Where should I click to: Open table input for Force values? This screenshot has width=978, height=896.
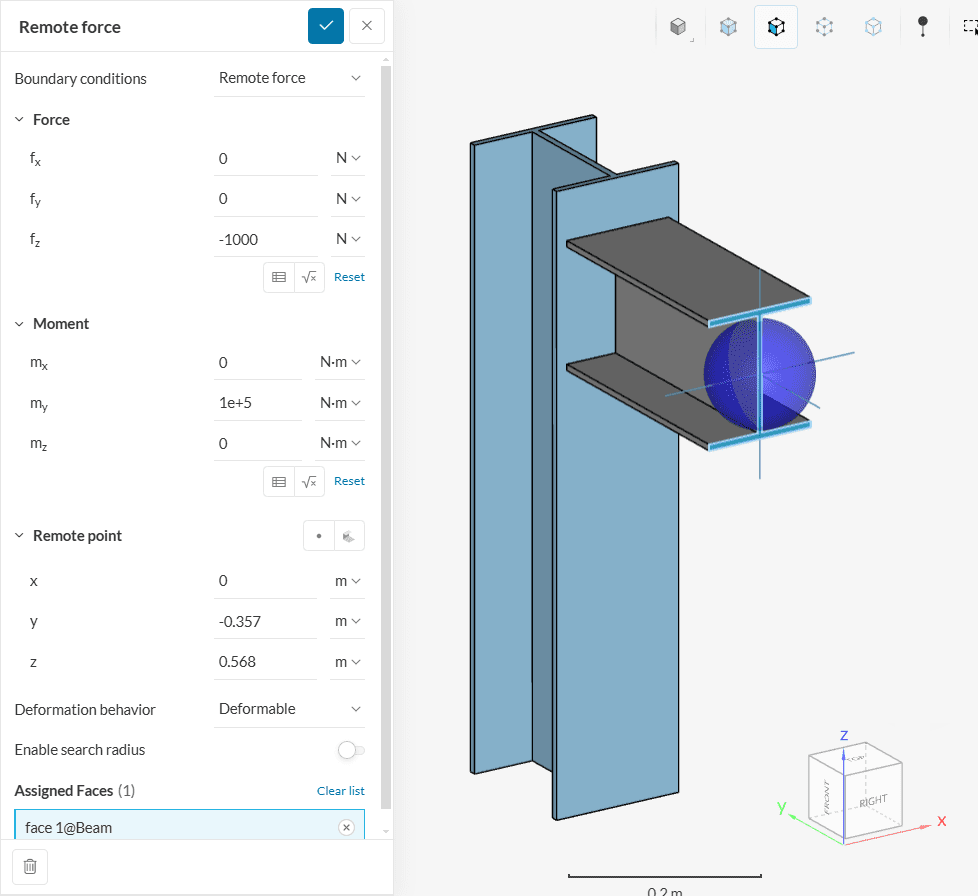point(279,277)
